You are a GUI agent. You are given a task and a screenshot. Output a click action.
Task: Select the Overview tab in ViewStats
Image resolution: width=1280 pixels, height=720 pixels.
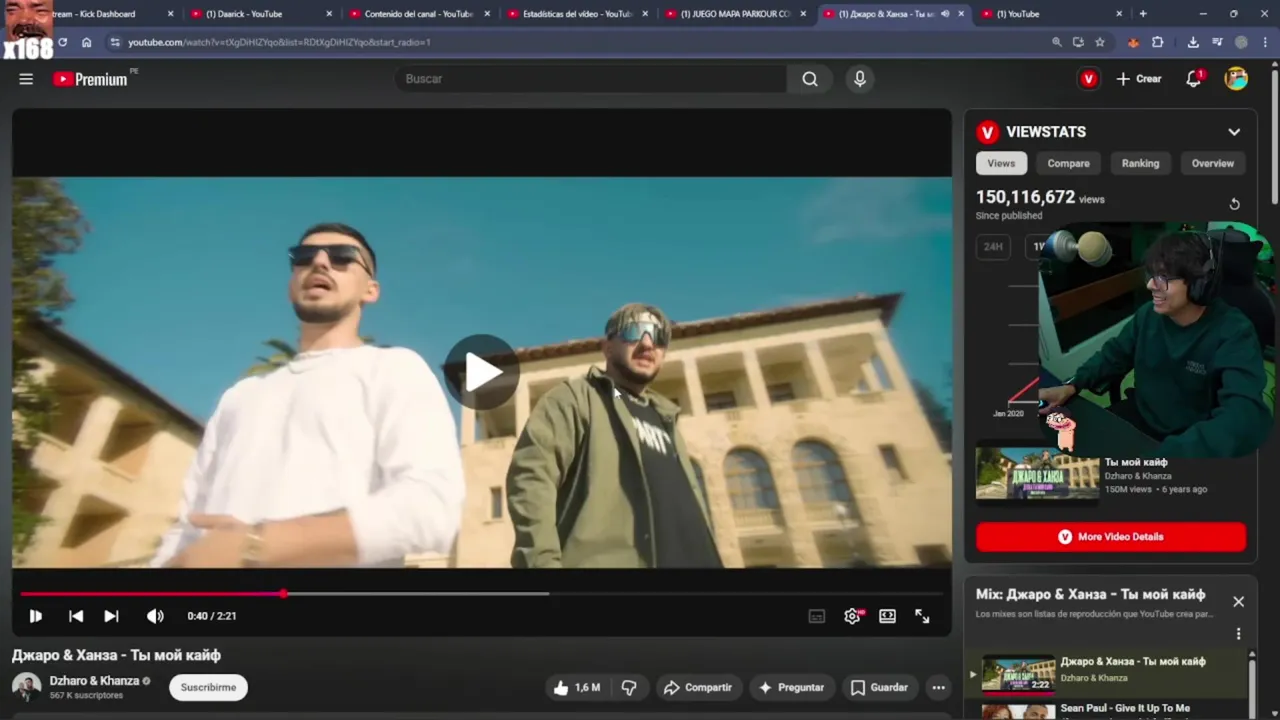(x=1213, y=163)
